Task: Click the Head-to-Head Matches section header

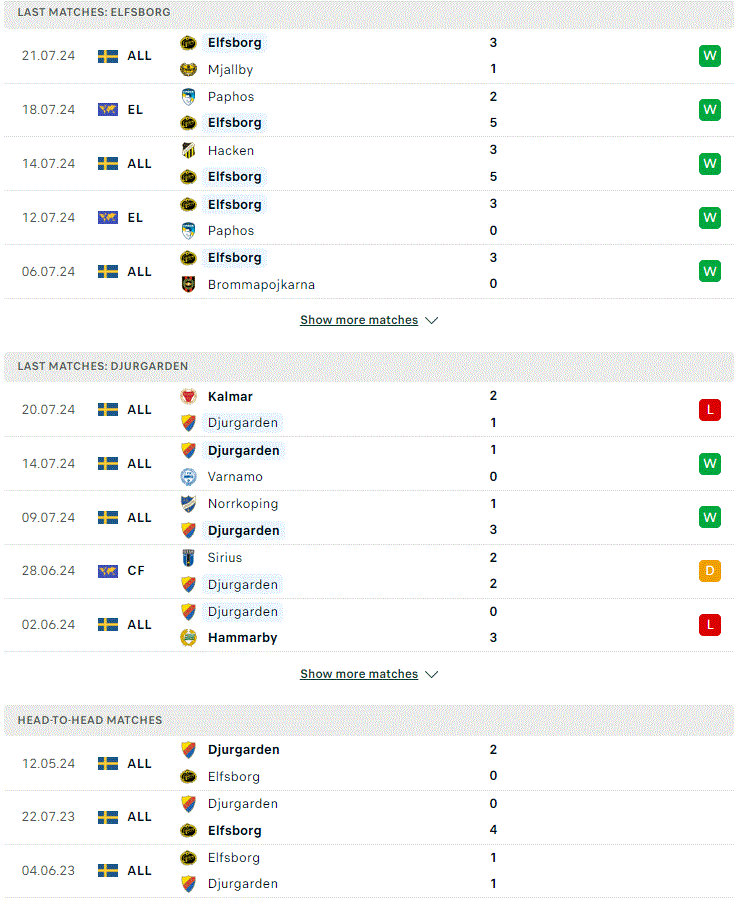Action: [x=369, y=720]
